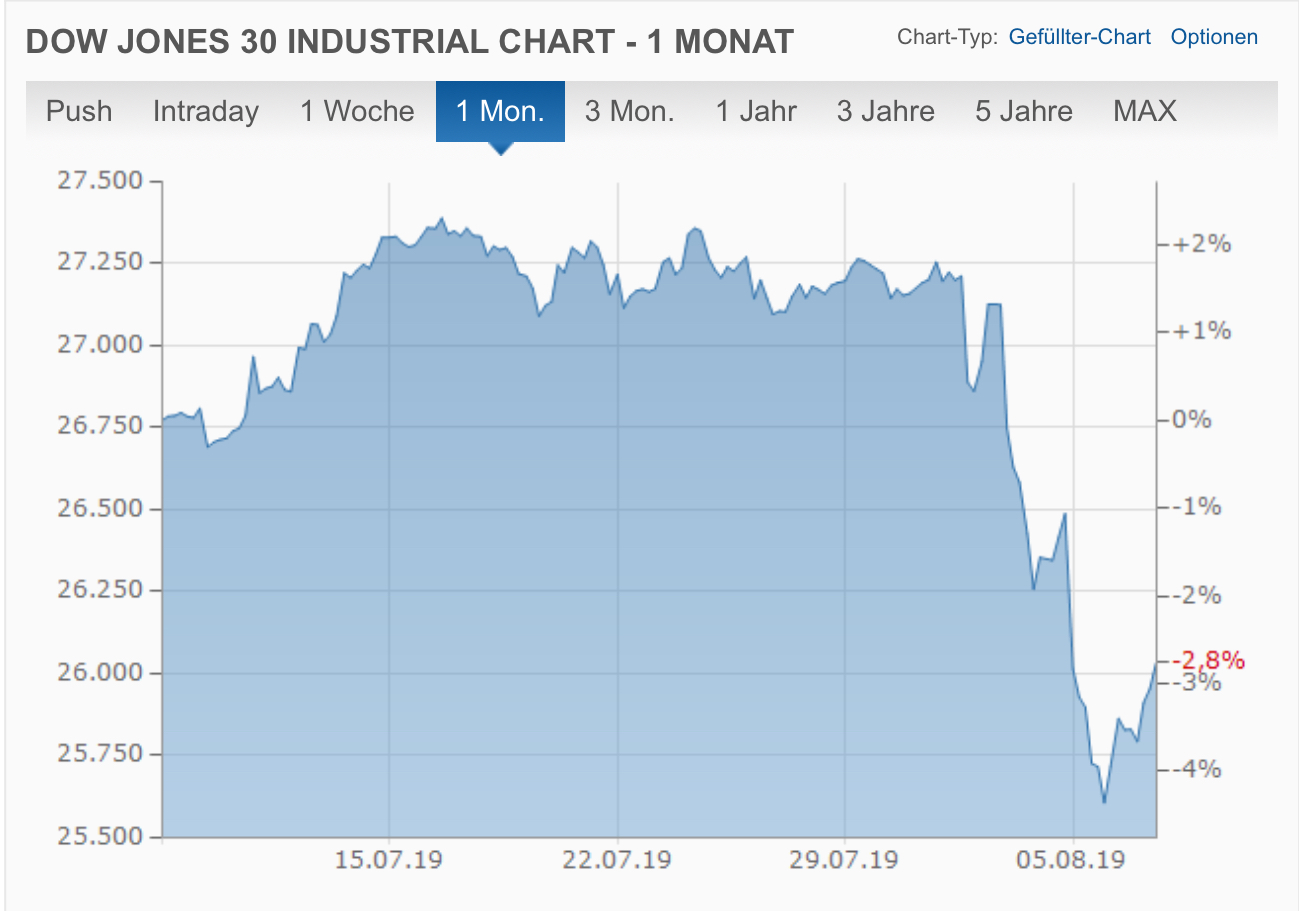Image resolution: width=1299 pixels, height=911 pixels.
Task: Switch to the Push tab
Action: 79,111
